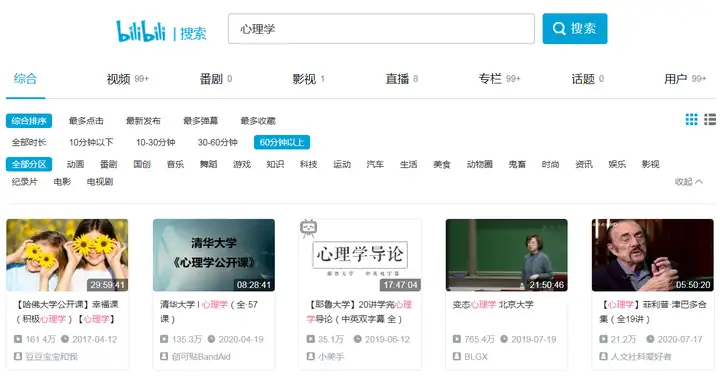Open title 菲利普·津巴多合集
This screenshot has height=376, width=720.
coord(652,311)
